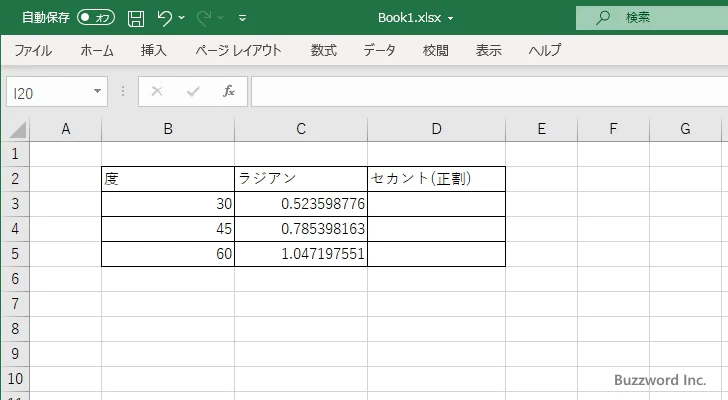Select column B header
The image size is (728, 400).
point(168,129)
